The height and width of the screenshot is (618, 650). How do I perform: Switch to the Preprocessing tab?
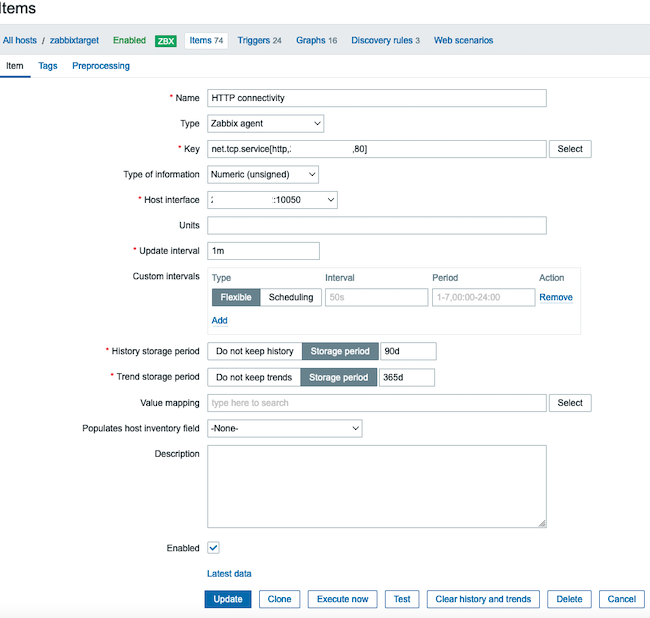101,66
